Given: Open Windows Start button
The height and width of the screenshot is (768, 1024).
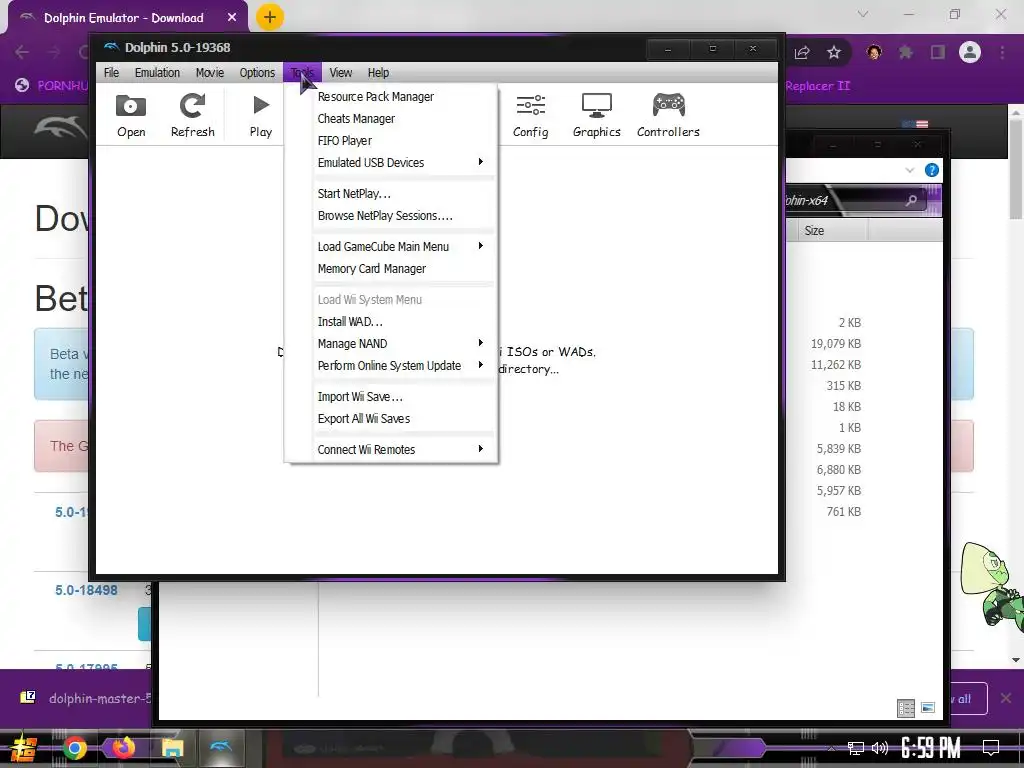Looking at the screenshot, I should pos(23,748).
